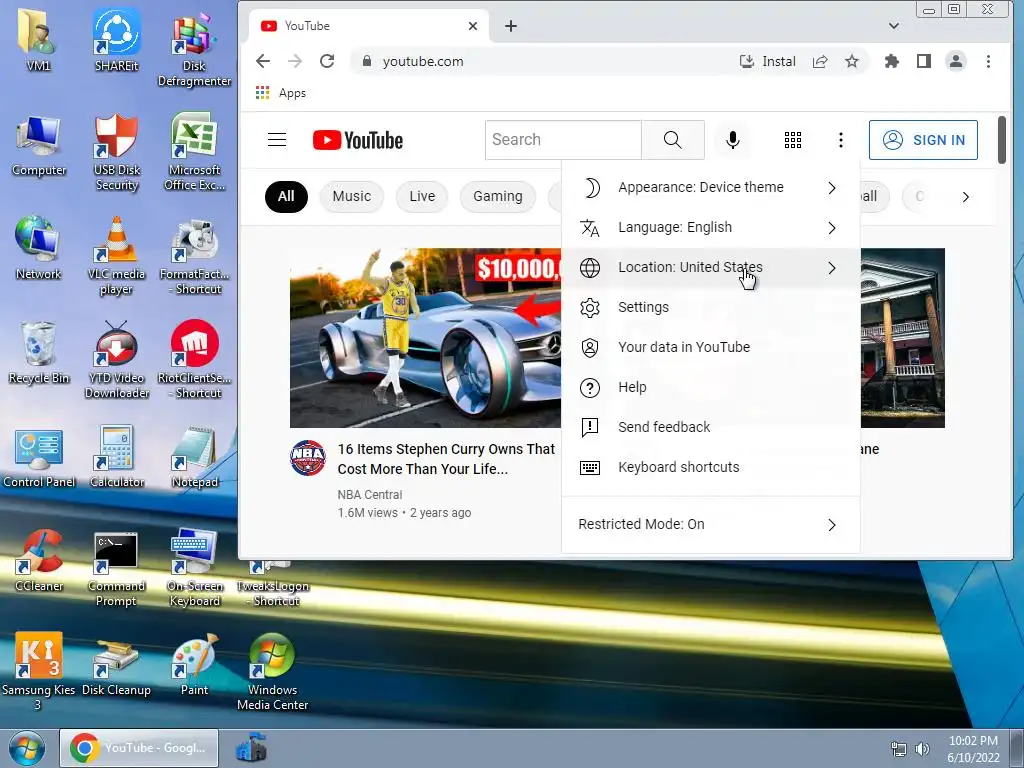Click the Install app button

coord(767,61)
